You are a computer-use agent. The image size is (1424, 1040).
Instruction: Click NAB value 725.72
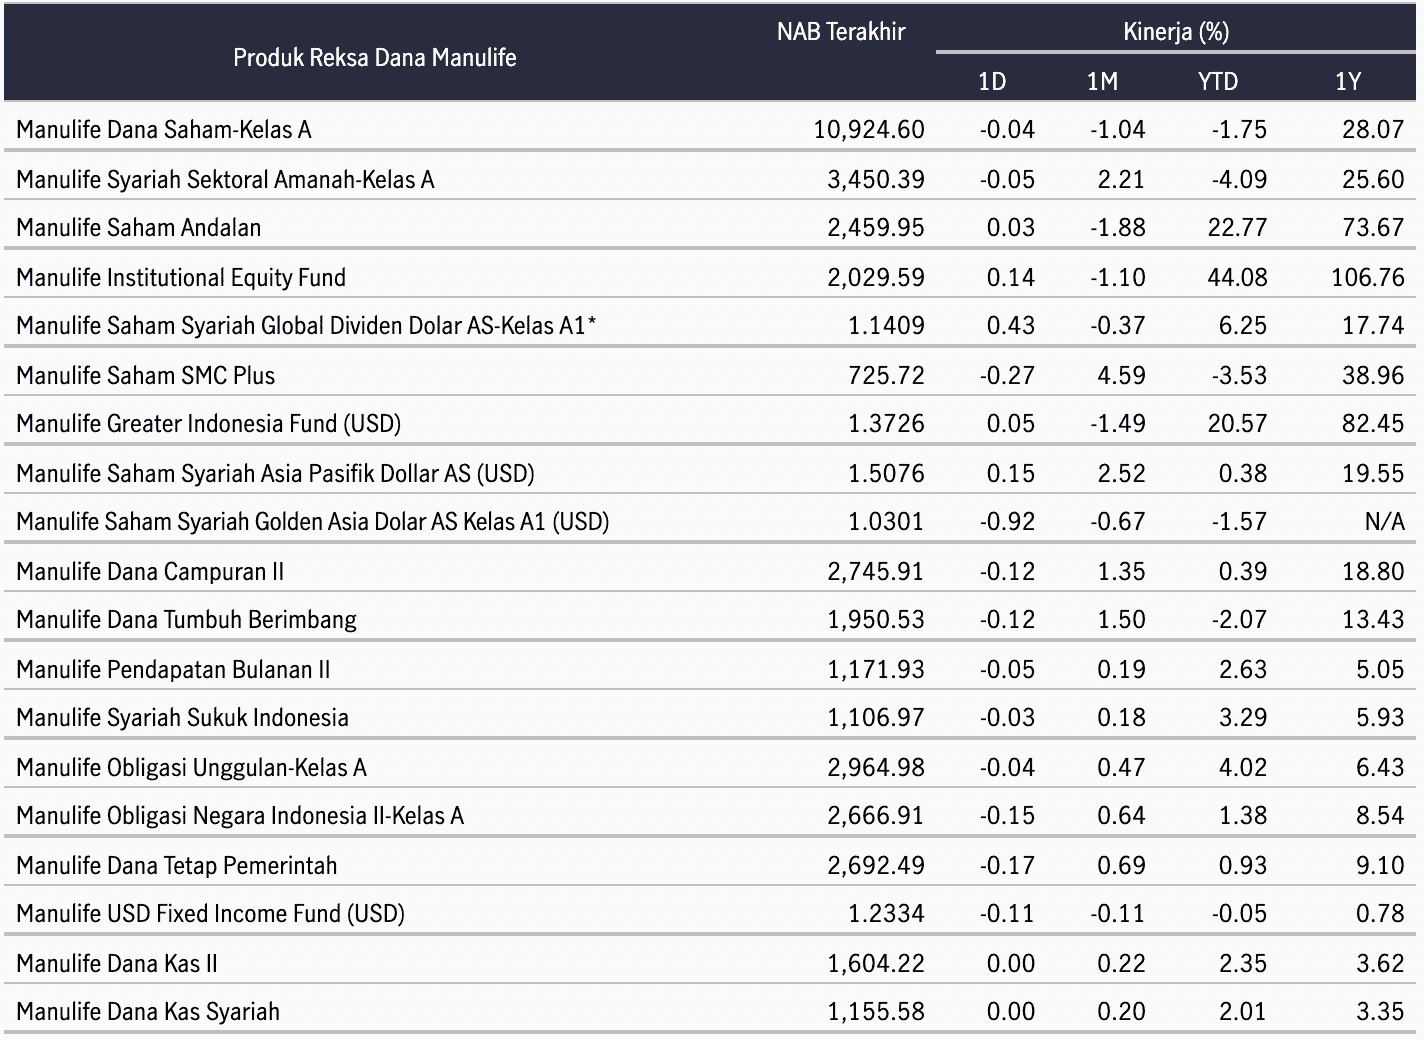(x=886, y=375)
